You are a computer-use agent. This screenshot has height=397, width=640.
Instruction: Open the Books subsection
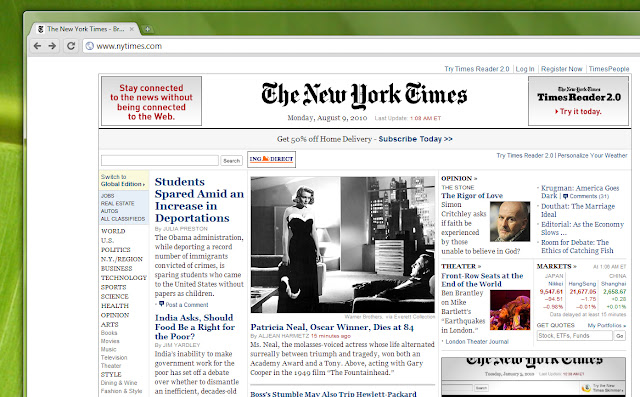[x=109, y=333]
